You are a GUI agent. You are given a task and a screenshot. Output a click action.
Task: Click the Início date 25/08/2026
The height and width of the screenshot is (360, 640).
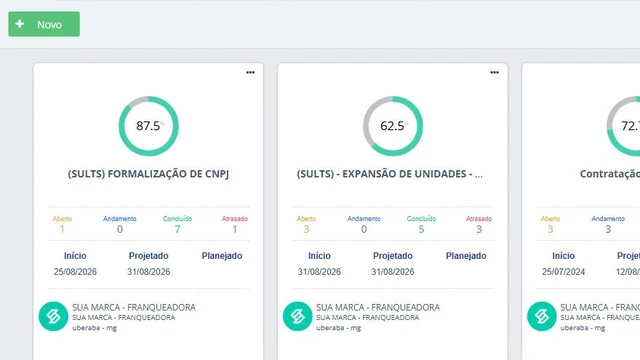(x=75, y=272)
